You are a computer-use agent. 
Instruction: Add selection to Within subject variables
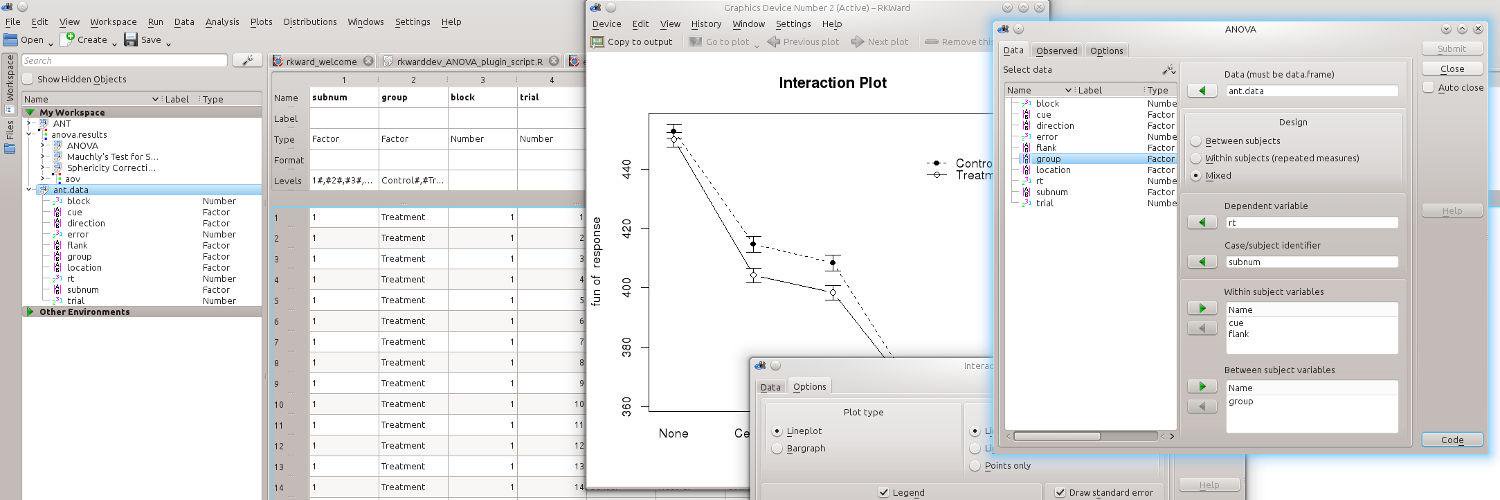point(1202,308)
